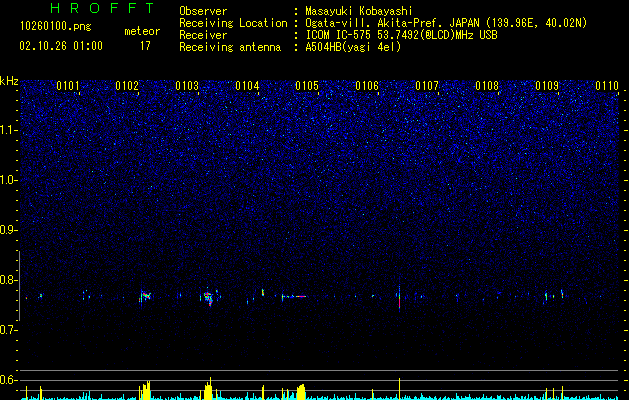Click the 0102 time marker
The width and height of the screenshot is (629, 400).
(127, 86)
